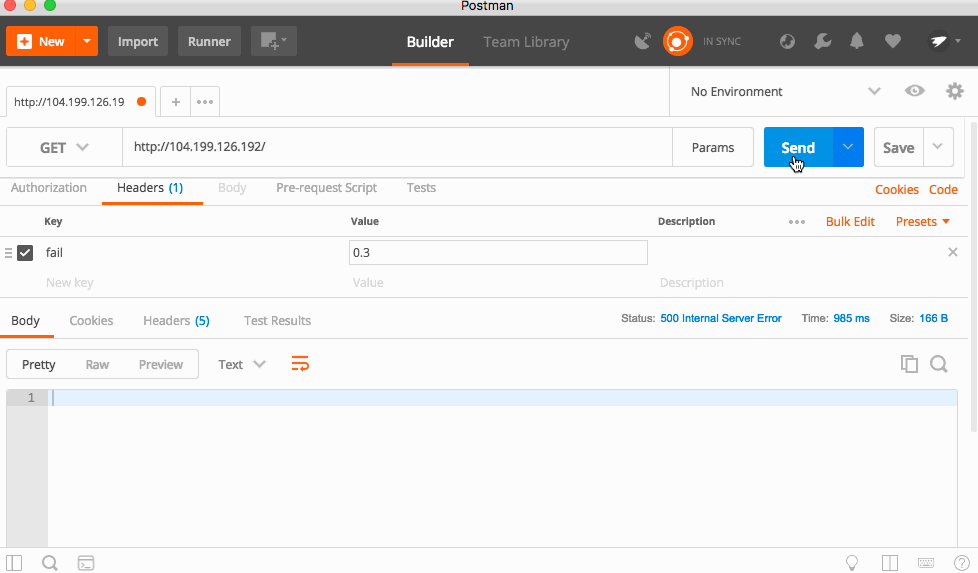The image size is (978, 573).
Task: Delete the fail header row with X
Action: [952, 253]
